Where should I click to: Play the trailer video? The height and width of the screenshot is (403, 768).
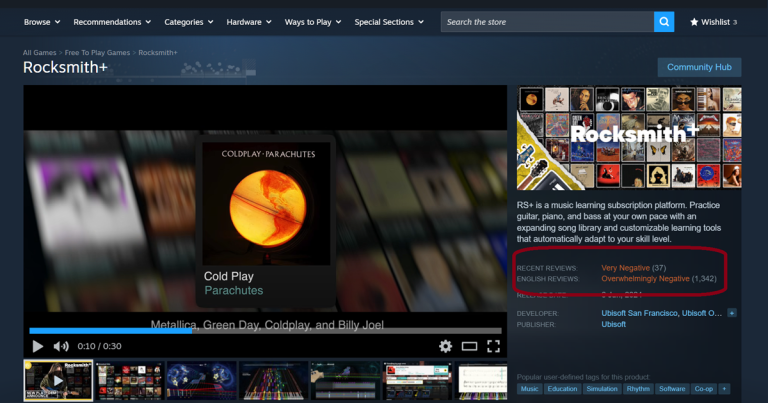pos(38,346)
